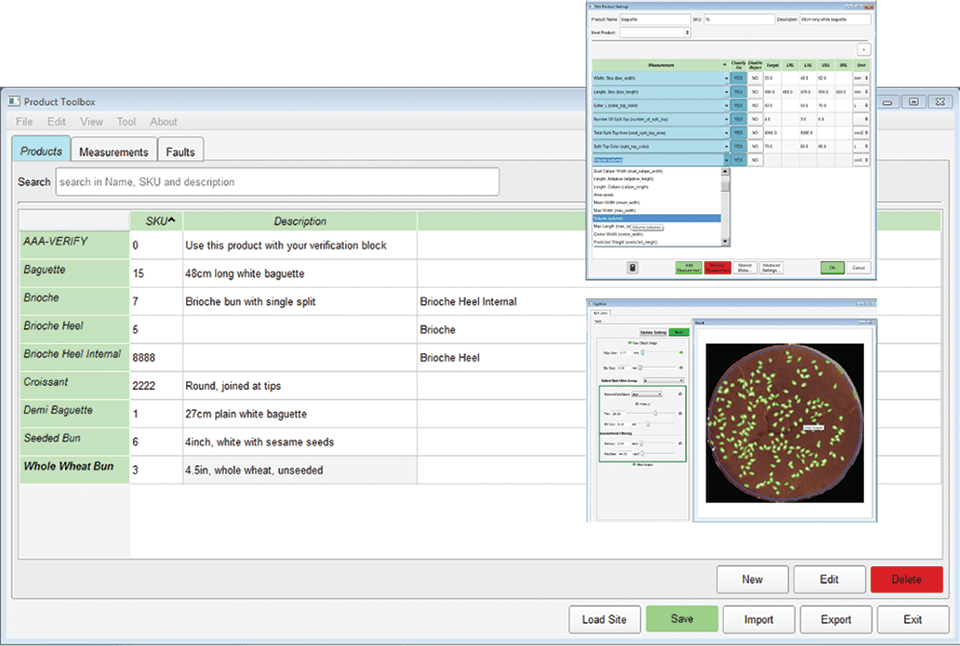Open the View menu
The image size is (960, 646).
pos(91,121)
